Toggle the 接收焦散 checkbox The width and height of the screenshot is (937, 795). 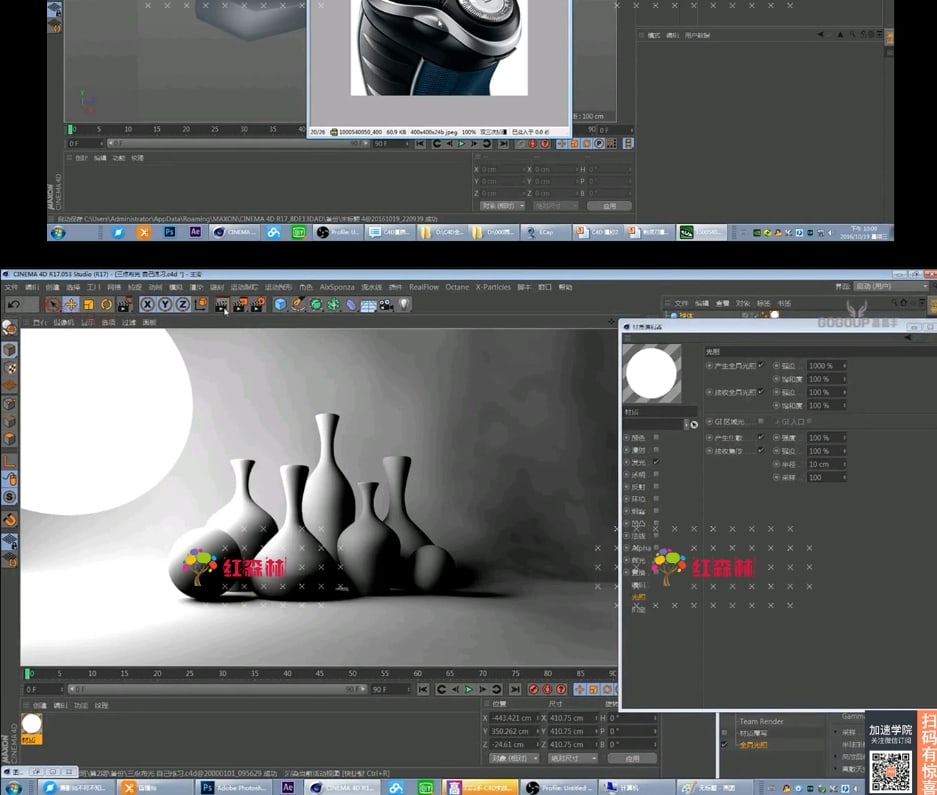(x=761, y=451)
